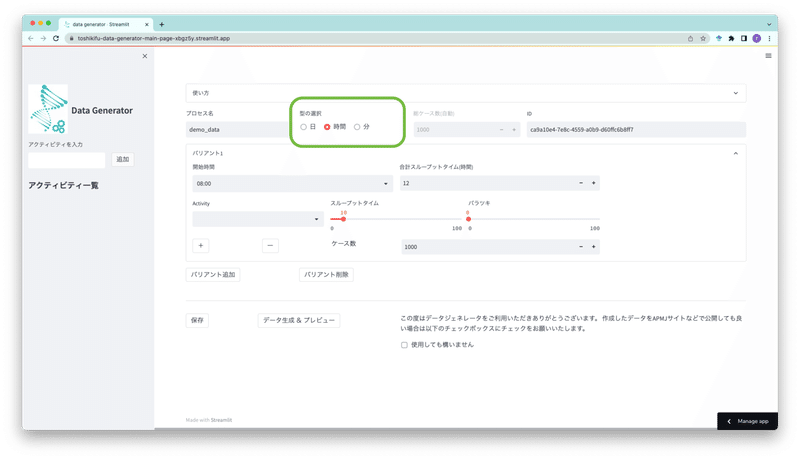Click the バラツキ slider handle

click(x=468, y=219)
